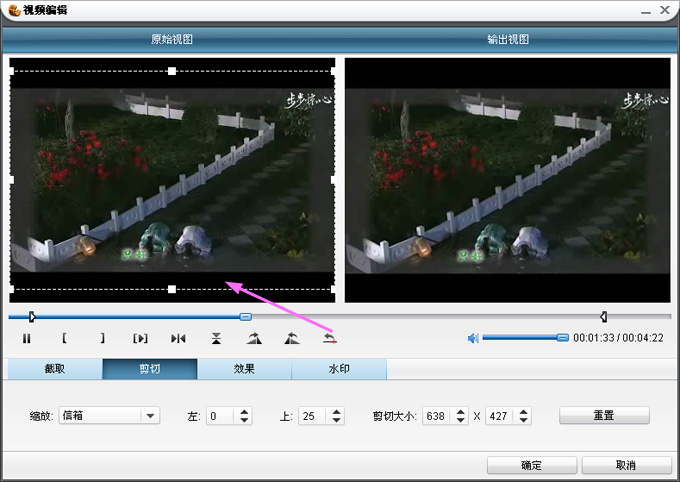Image resolution: width=680 pixels, height=482 pixels.
Task: Click the 重置 reset button
Action: [604, 415]
